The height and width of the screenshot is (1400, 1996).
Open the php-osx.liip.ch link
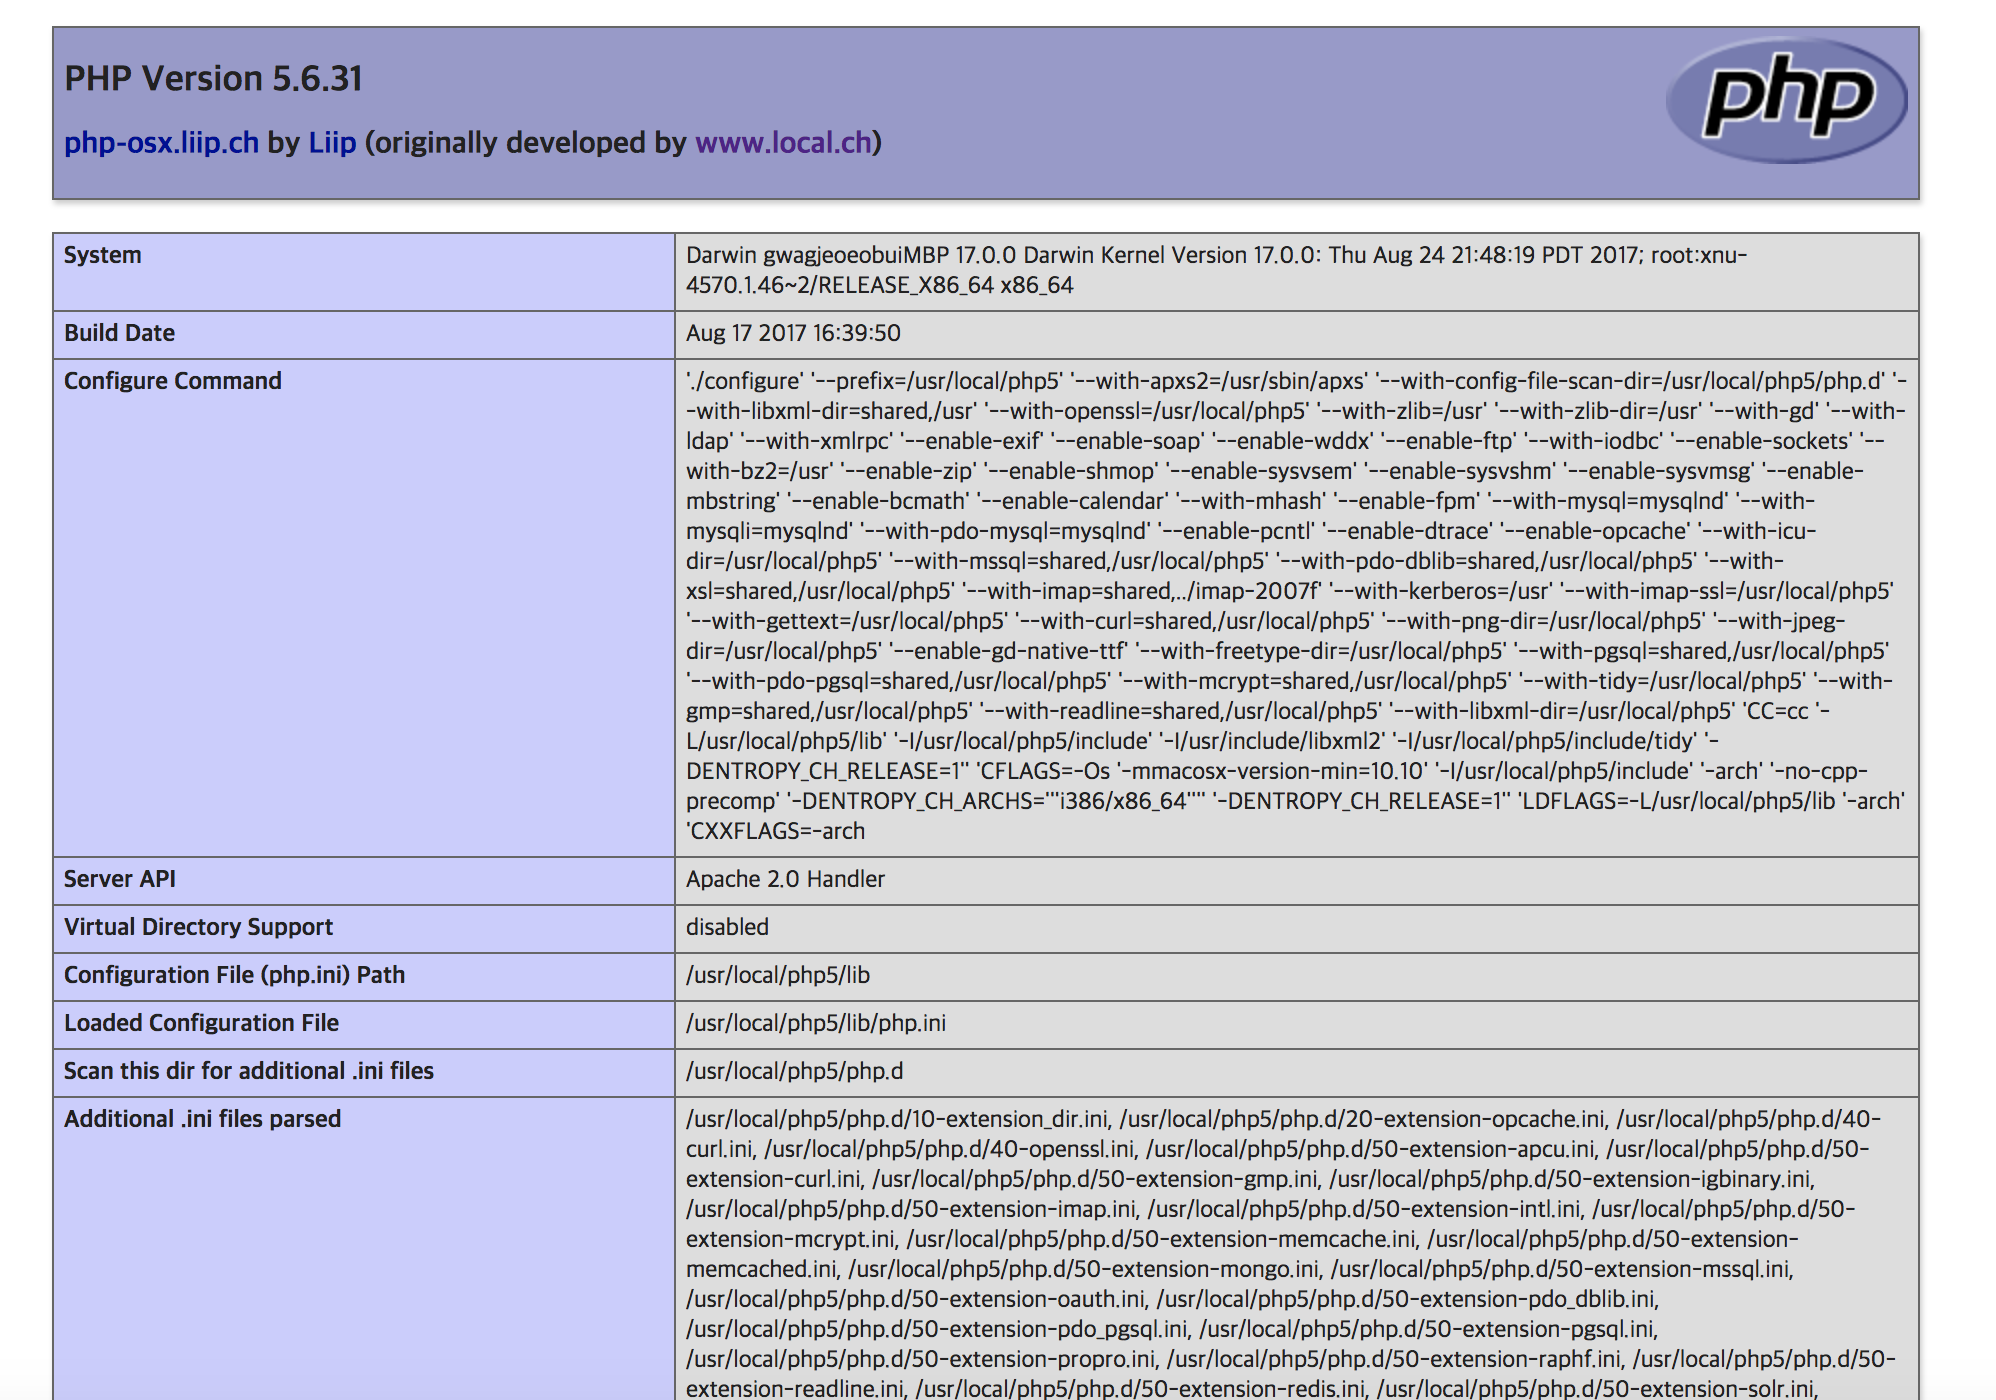[161, 143]
